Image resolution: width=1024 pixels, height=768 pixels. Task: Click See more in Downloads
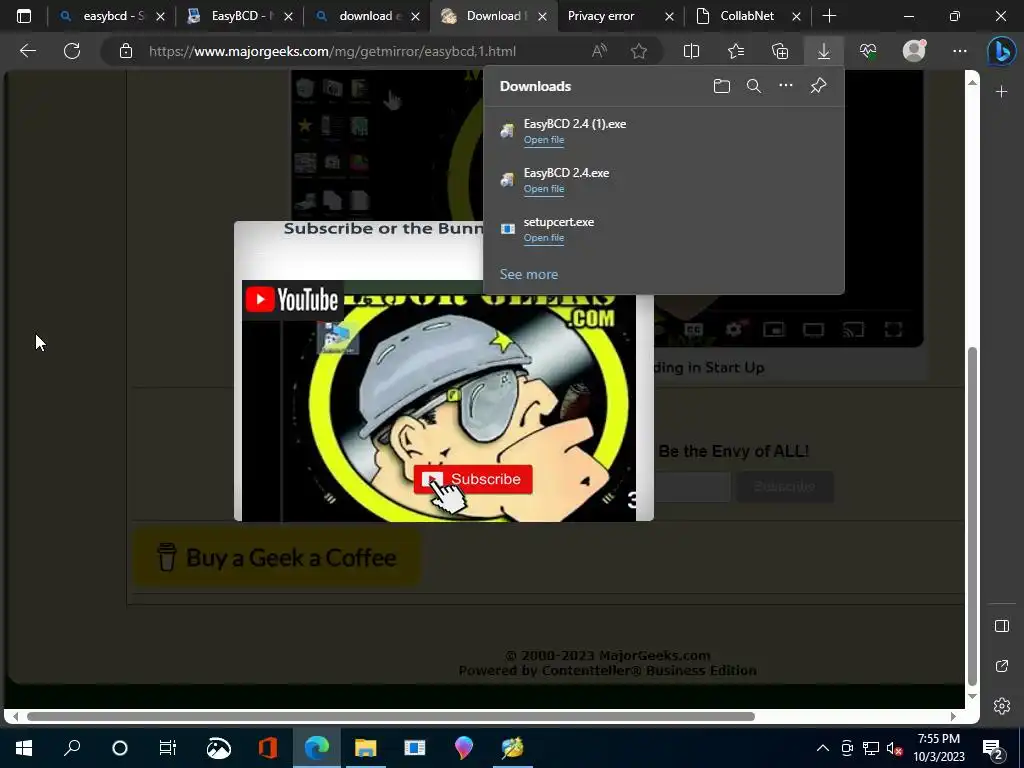[x=528, y=274]
